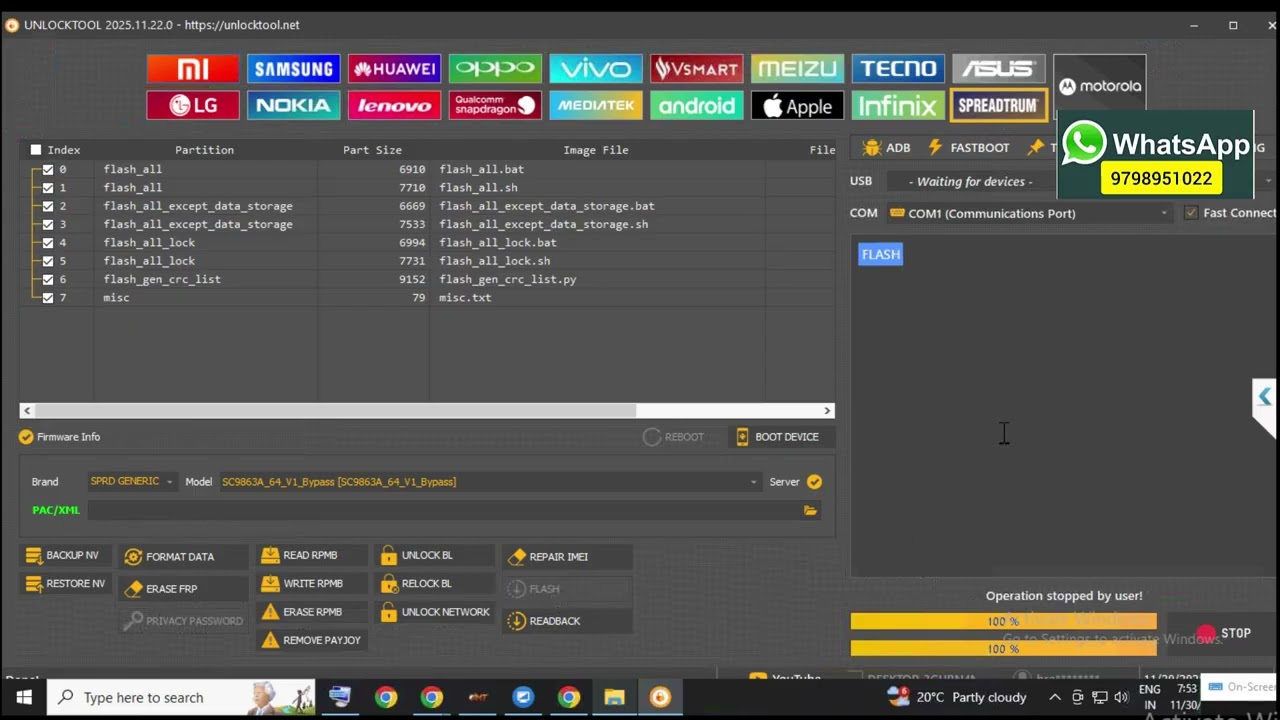
Task: Click the UnlockTool taskbar icon
Action: tap(660, 697)
